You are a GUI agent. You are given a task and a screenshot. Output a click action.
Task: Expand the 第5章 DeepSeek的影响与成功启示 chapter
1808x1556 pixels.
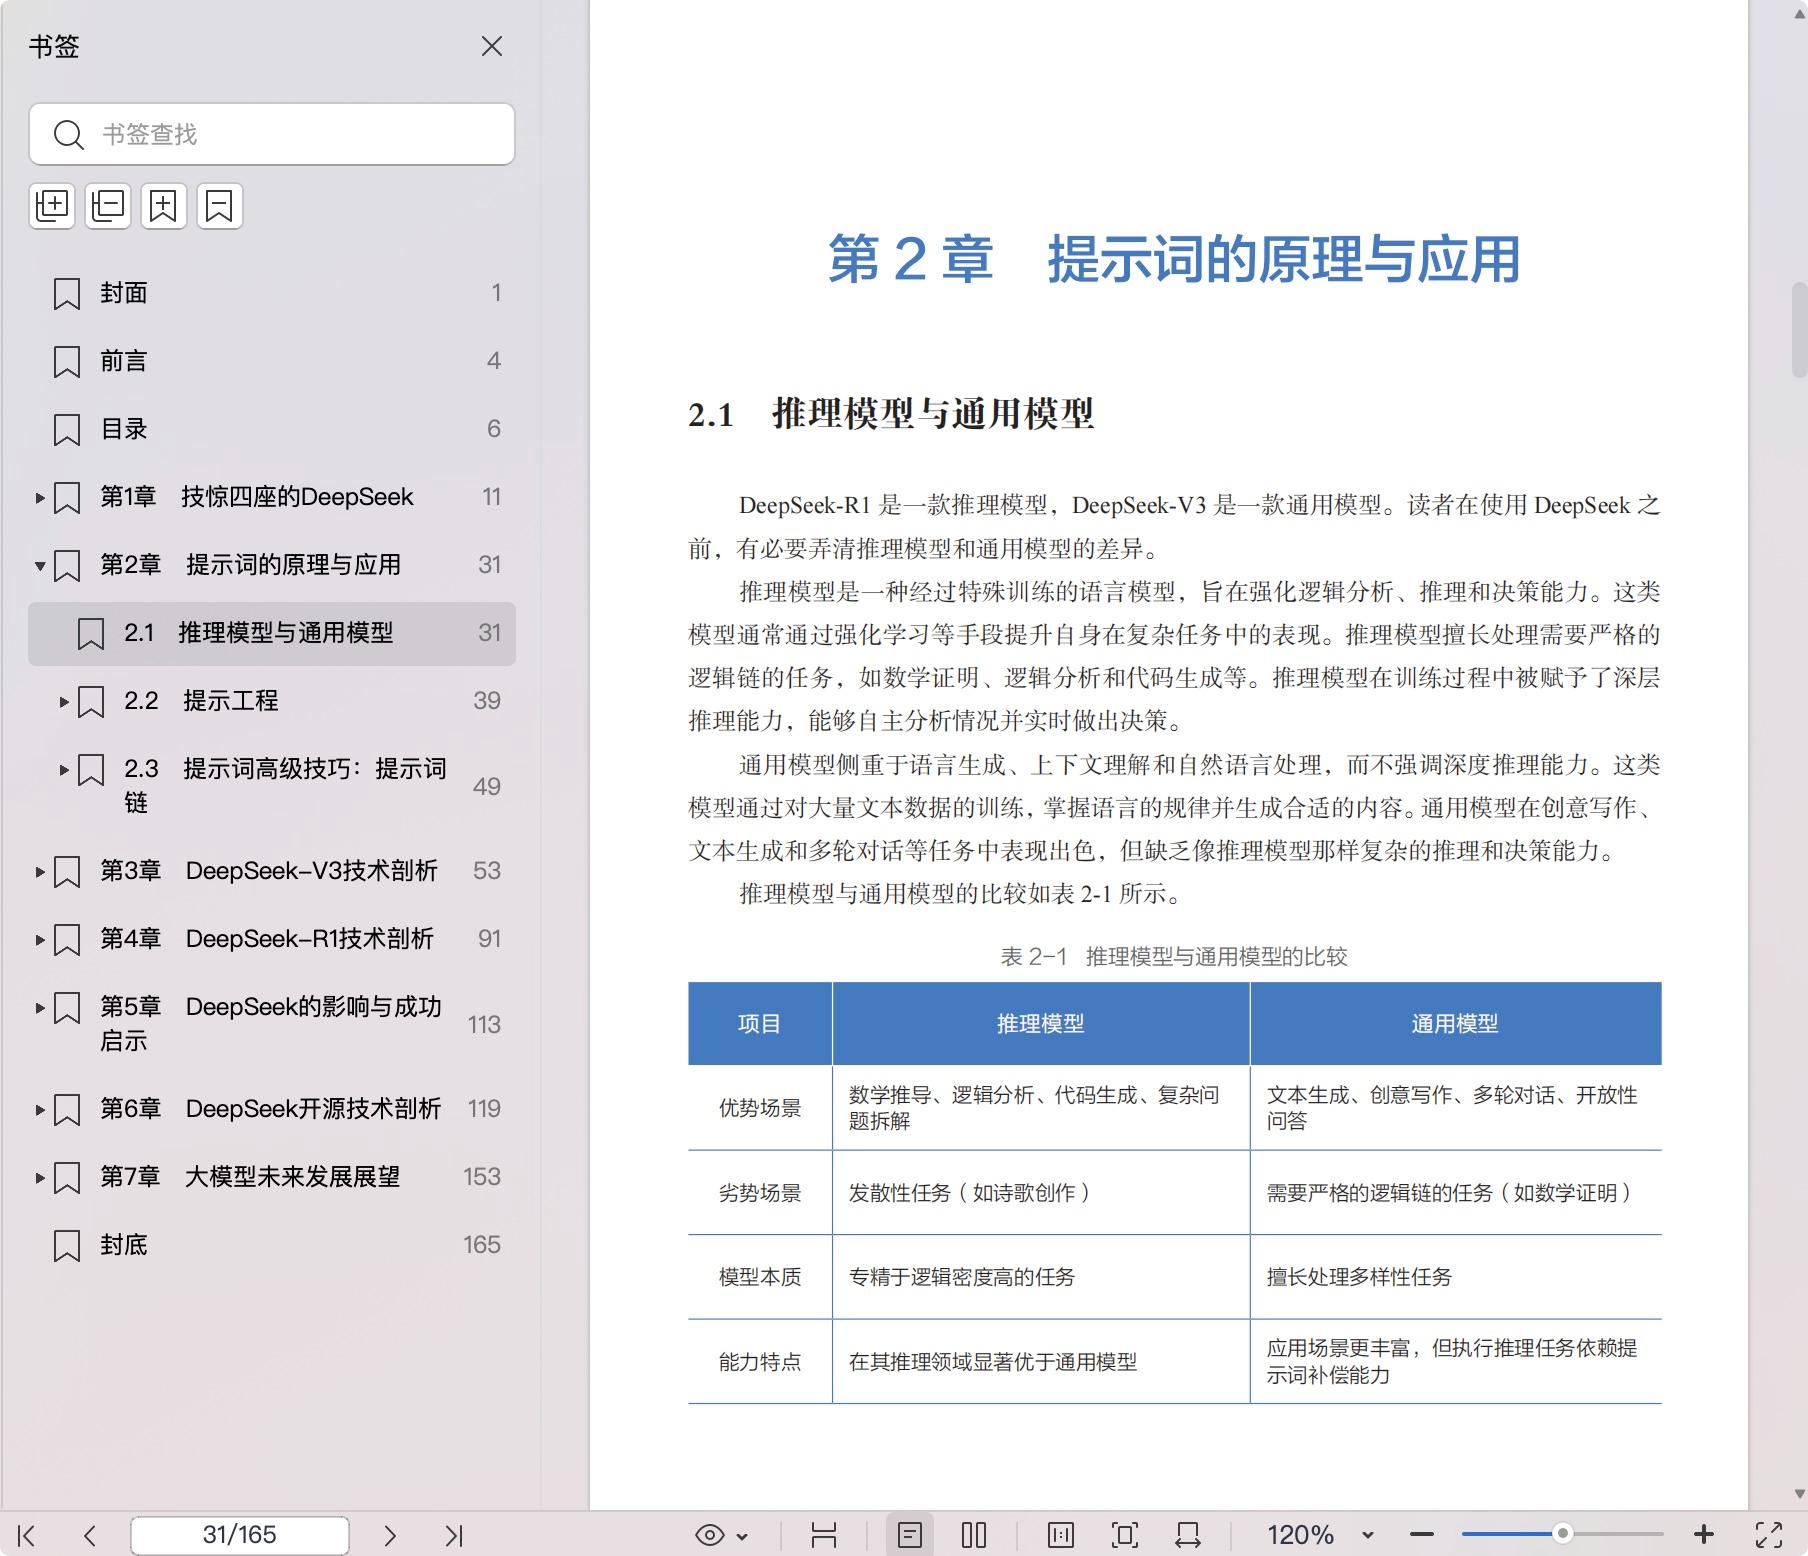click(40, 1007)
